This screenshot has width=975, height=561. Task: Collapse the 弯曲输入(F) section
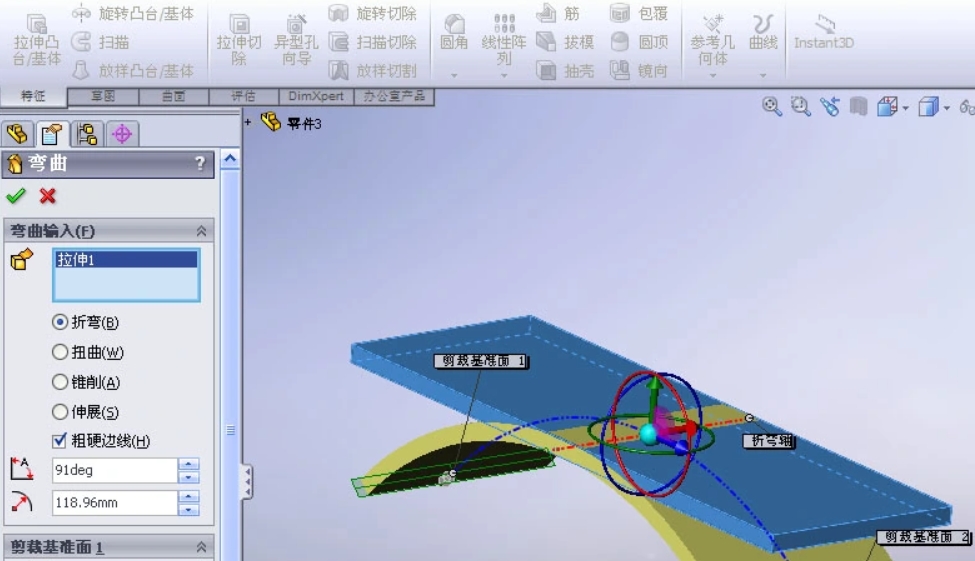[201, 231]
